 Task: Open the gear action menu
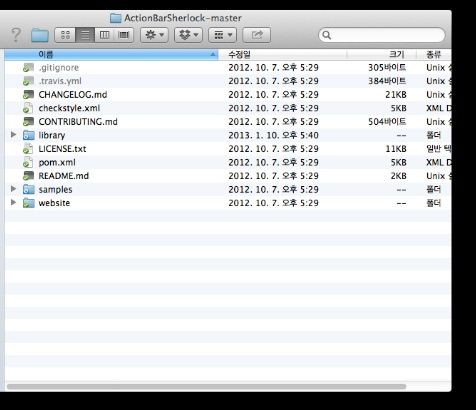click(154, 35)
